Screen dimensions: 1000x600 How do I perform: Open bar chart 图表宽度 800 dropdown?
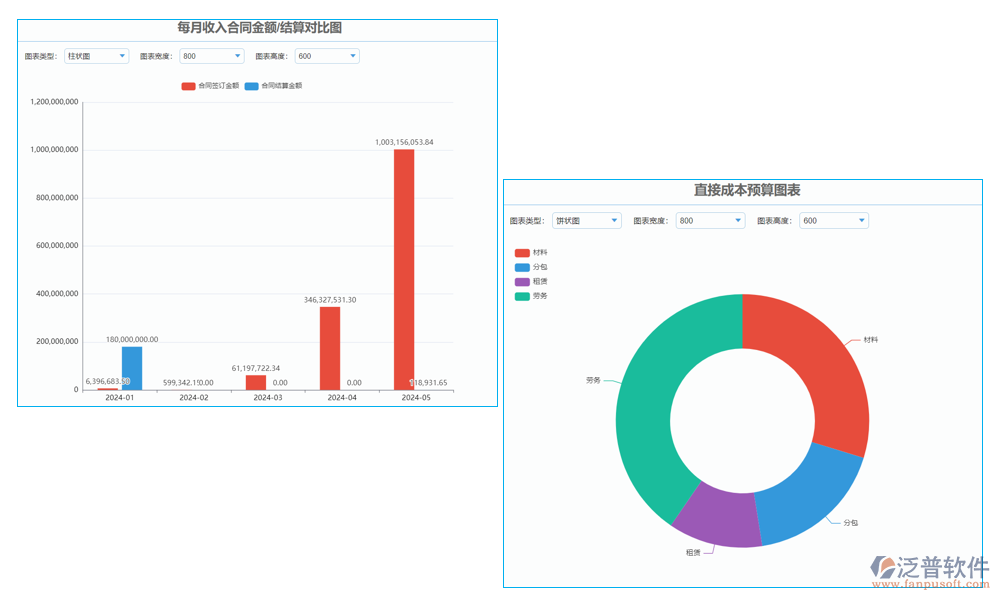tap(212, 56)
